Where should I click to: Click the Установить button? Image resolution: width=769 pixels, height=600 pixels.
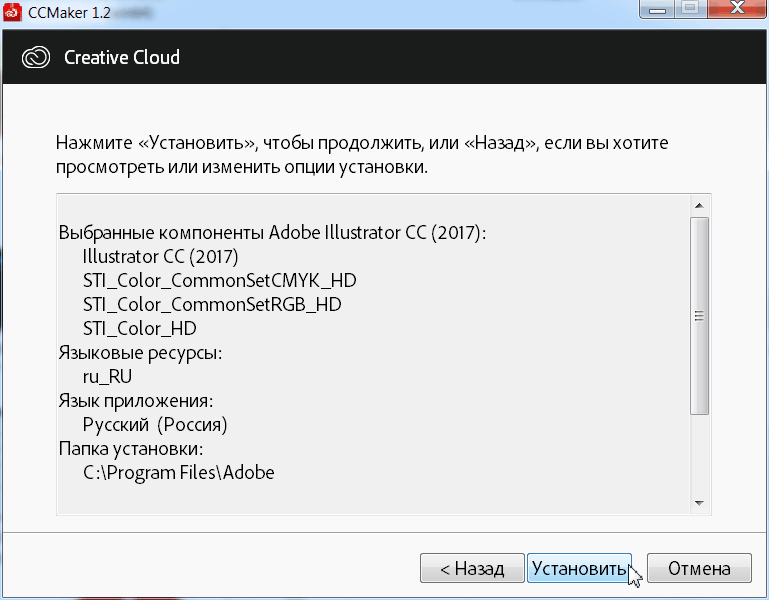pyautogui.click(x=579, y=568)
